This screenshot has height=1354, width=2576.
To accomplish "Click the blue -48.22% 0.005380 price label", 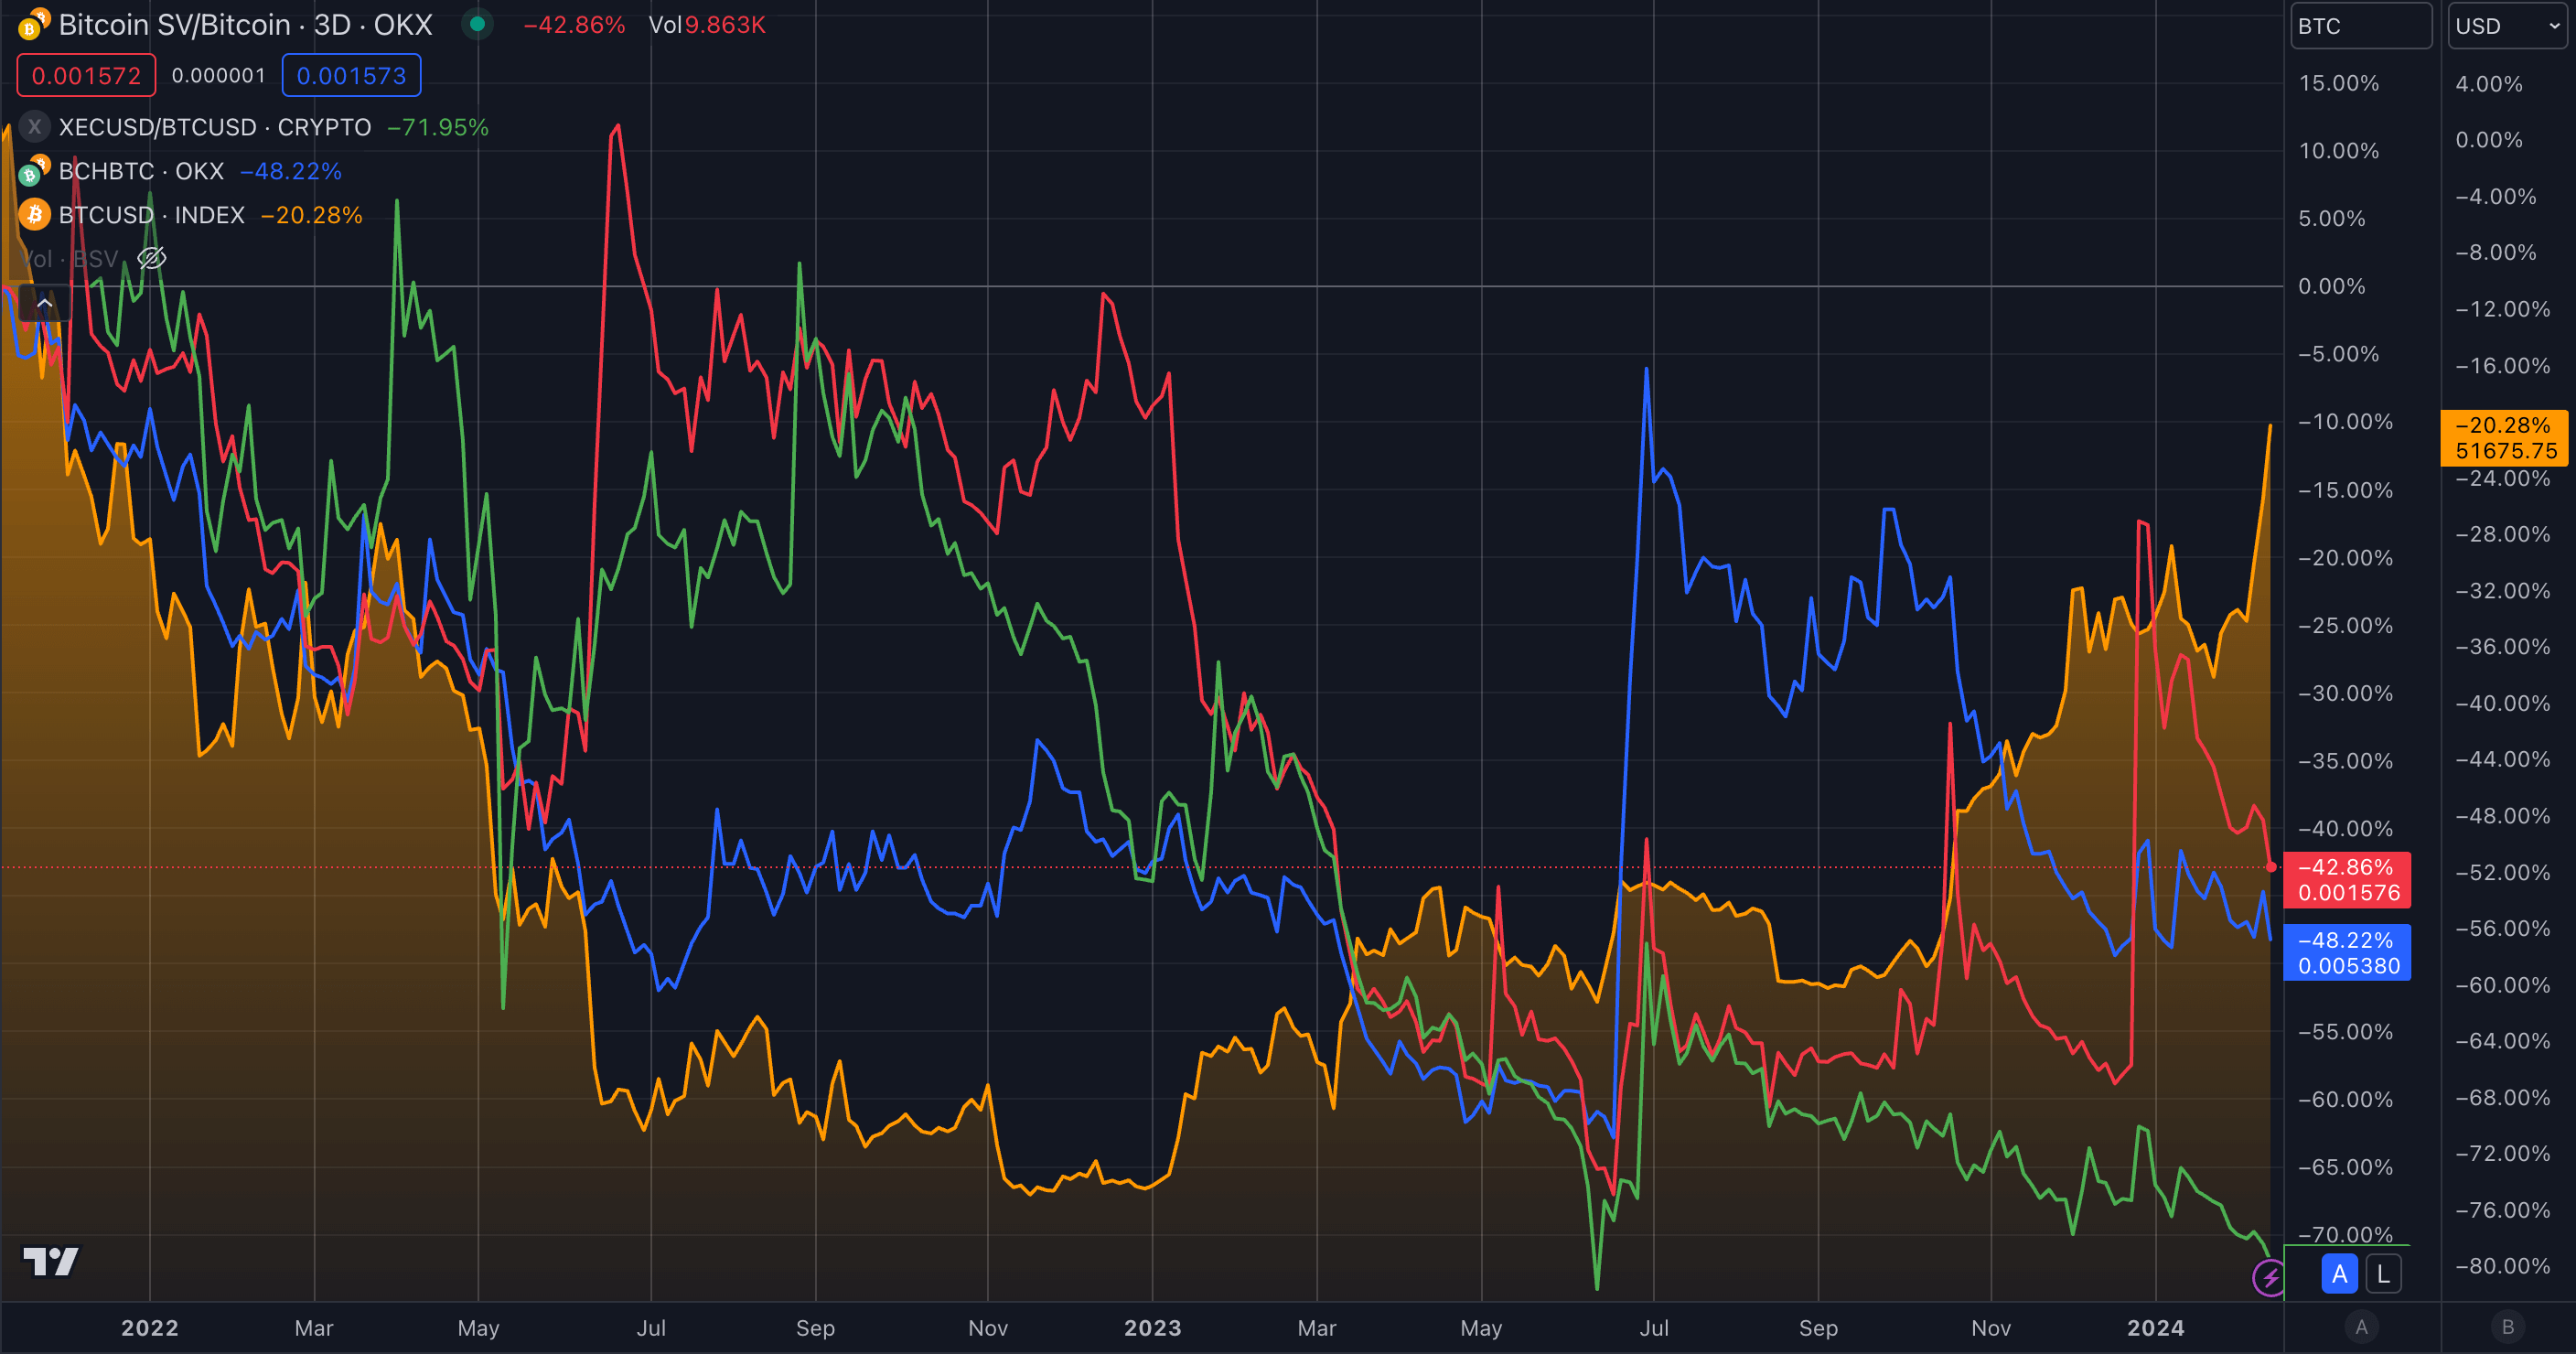I will pos(2347,953).
